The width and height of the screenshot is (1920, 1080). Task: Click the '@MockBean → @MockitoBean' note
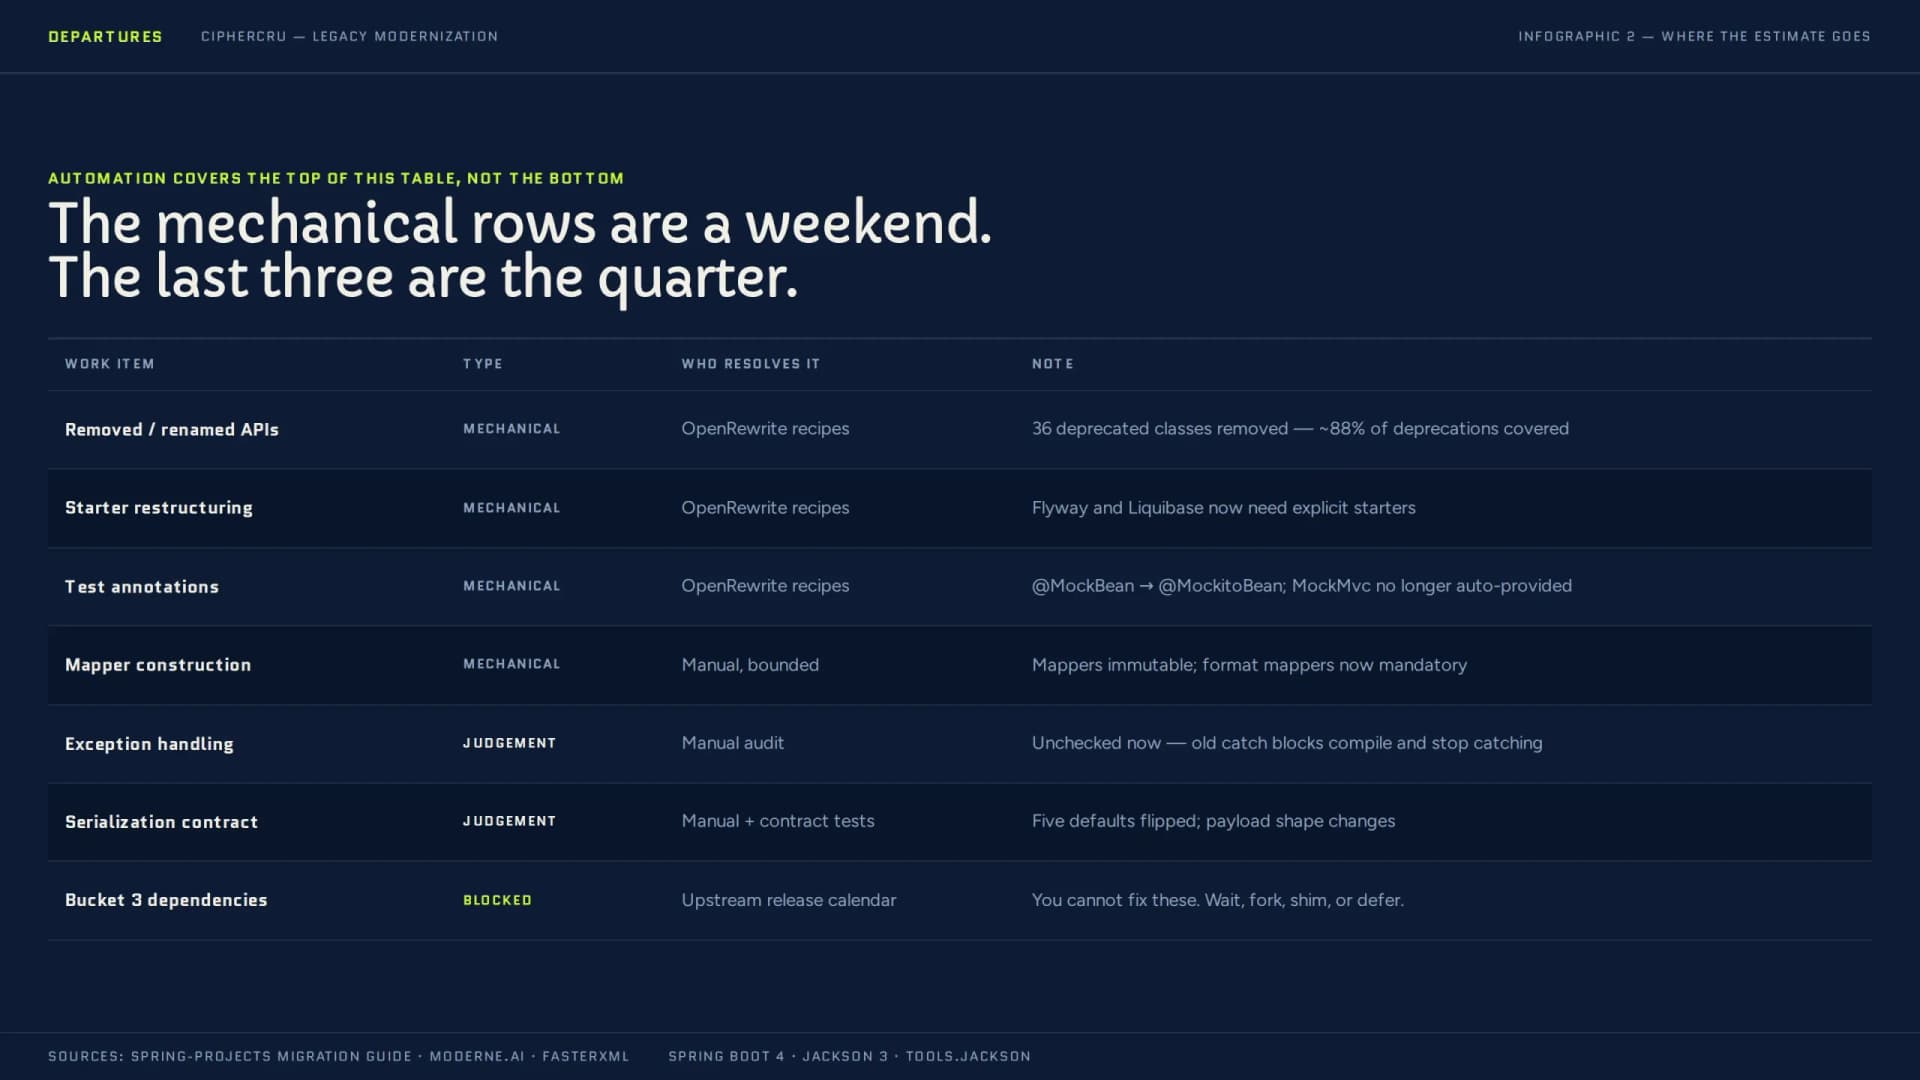[x=1302, y=586]
